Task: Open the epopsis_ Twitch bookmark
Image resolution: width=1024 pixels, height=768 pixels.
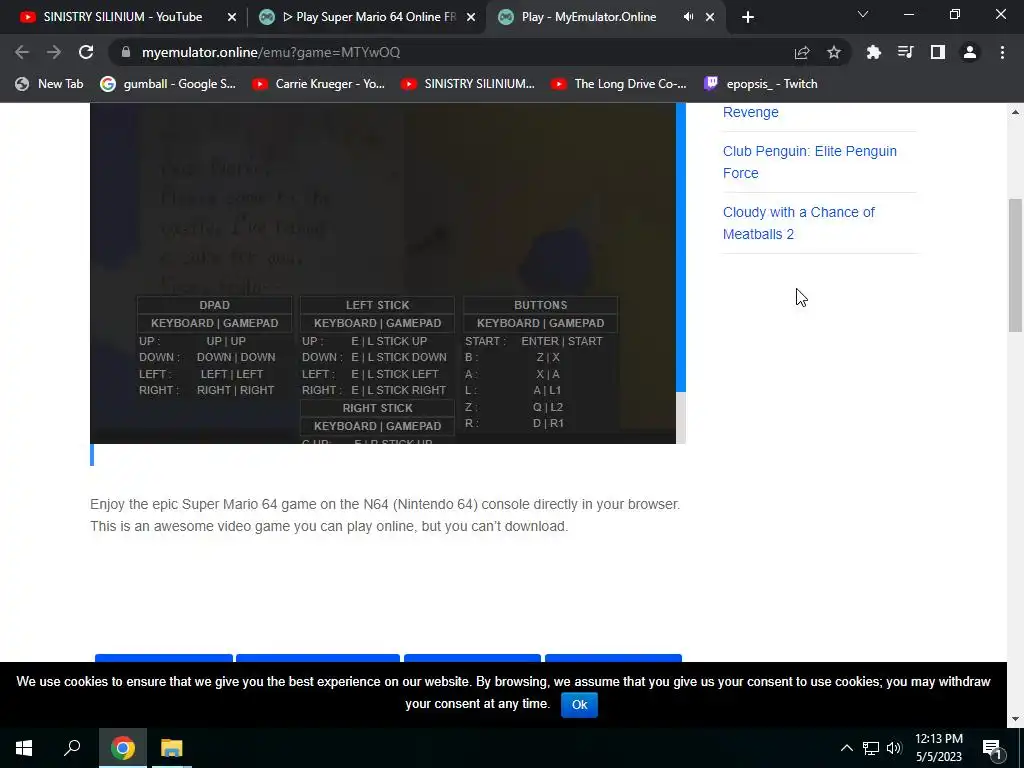Action: pos(761,84)
